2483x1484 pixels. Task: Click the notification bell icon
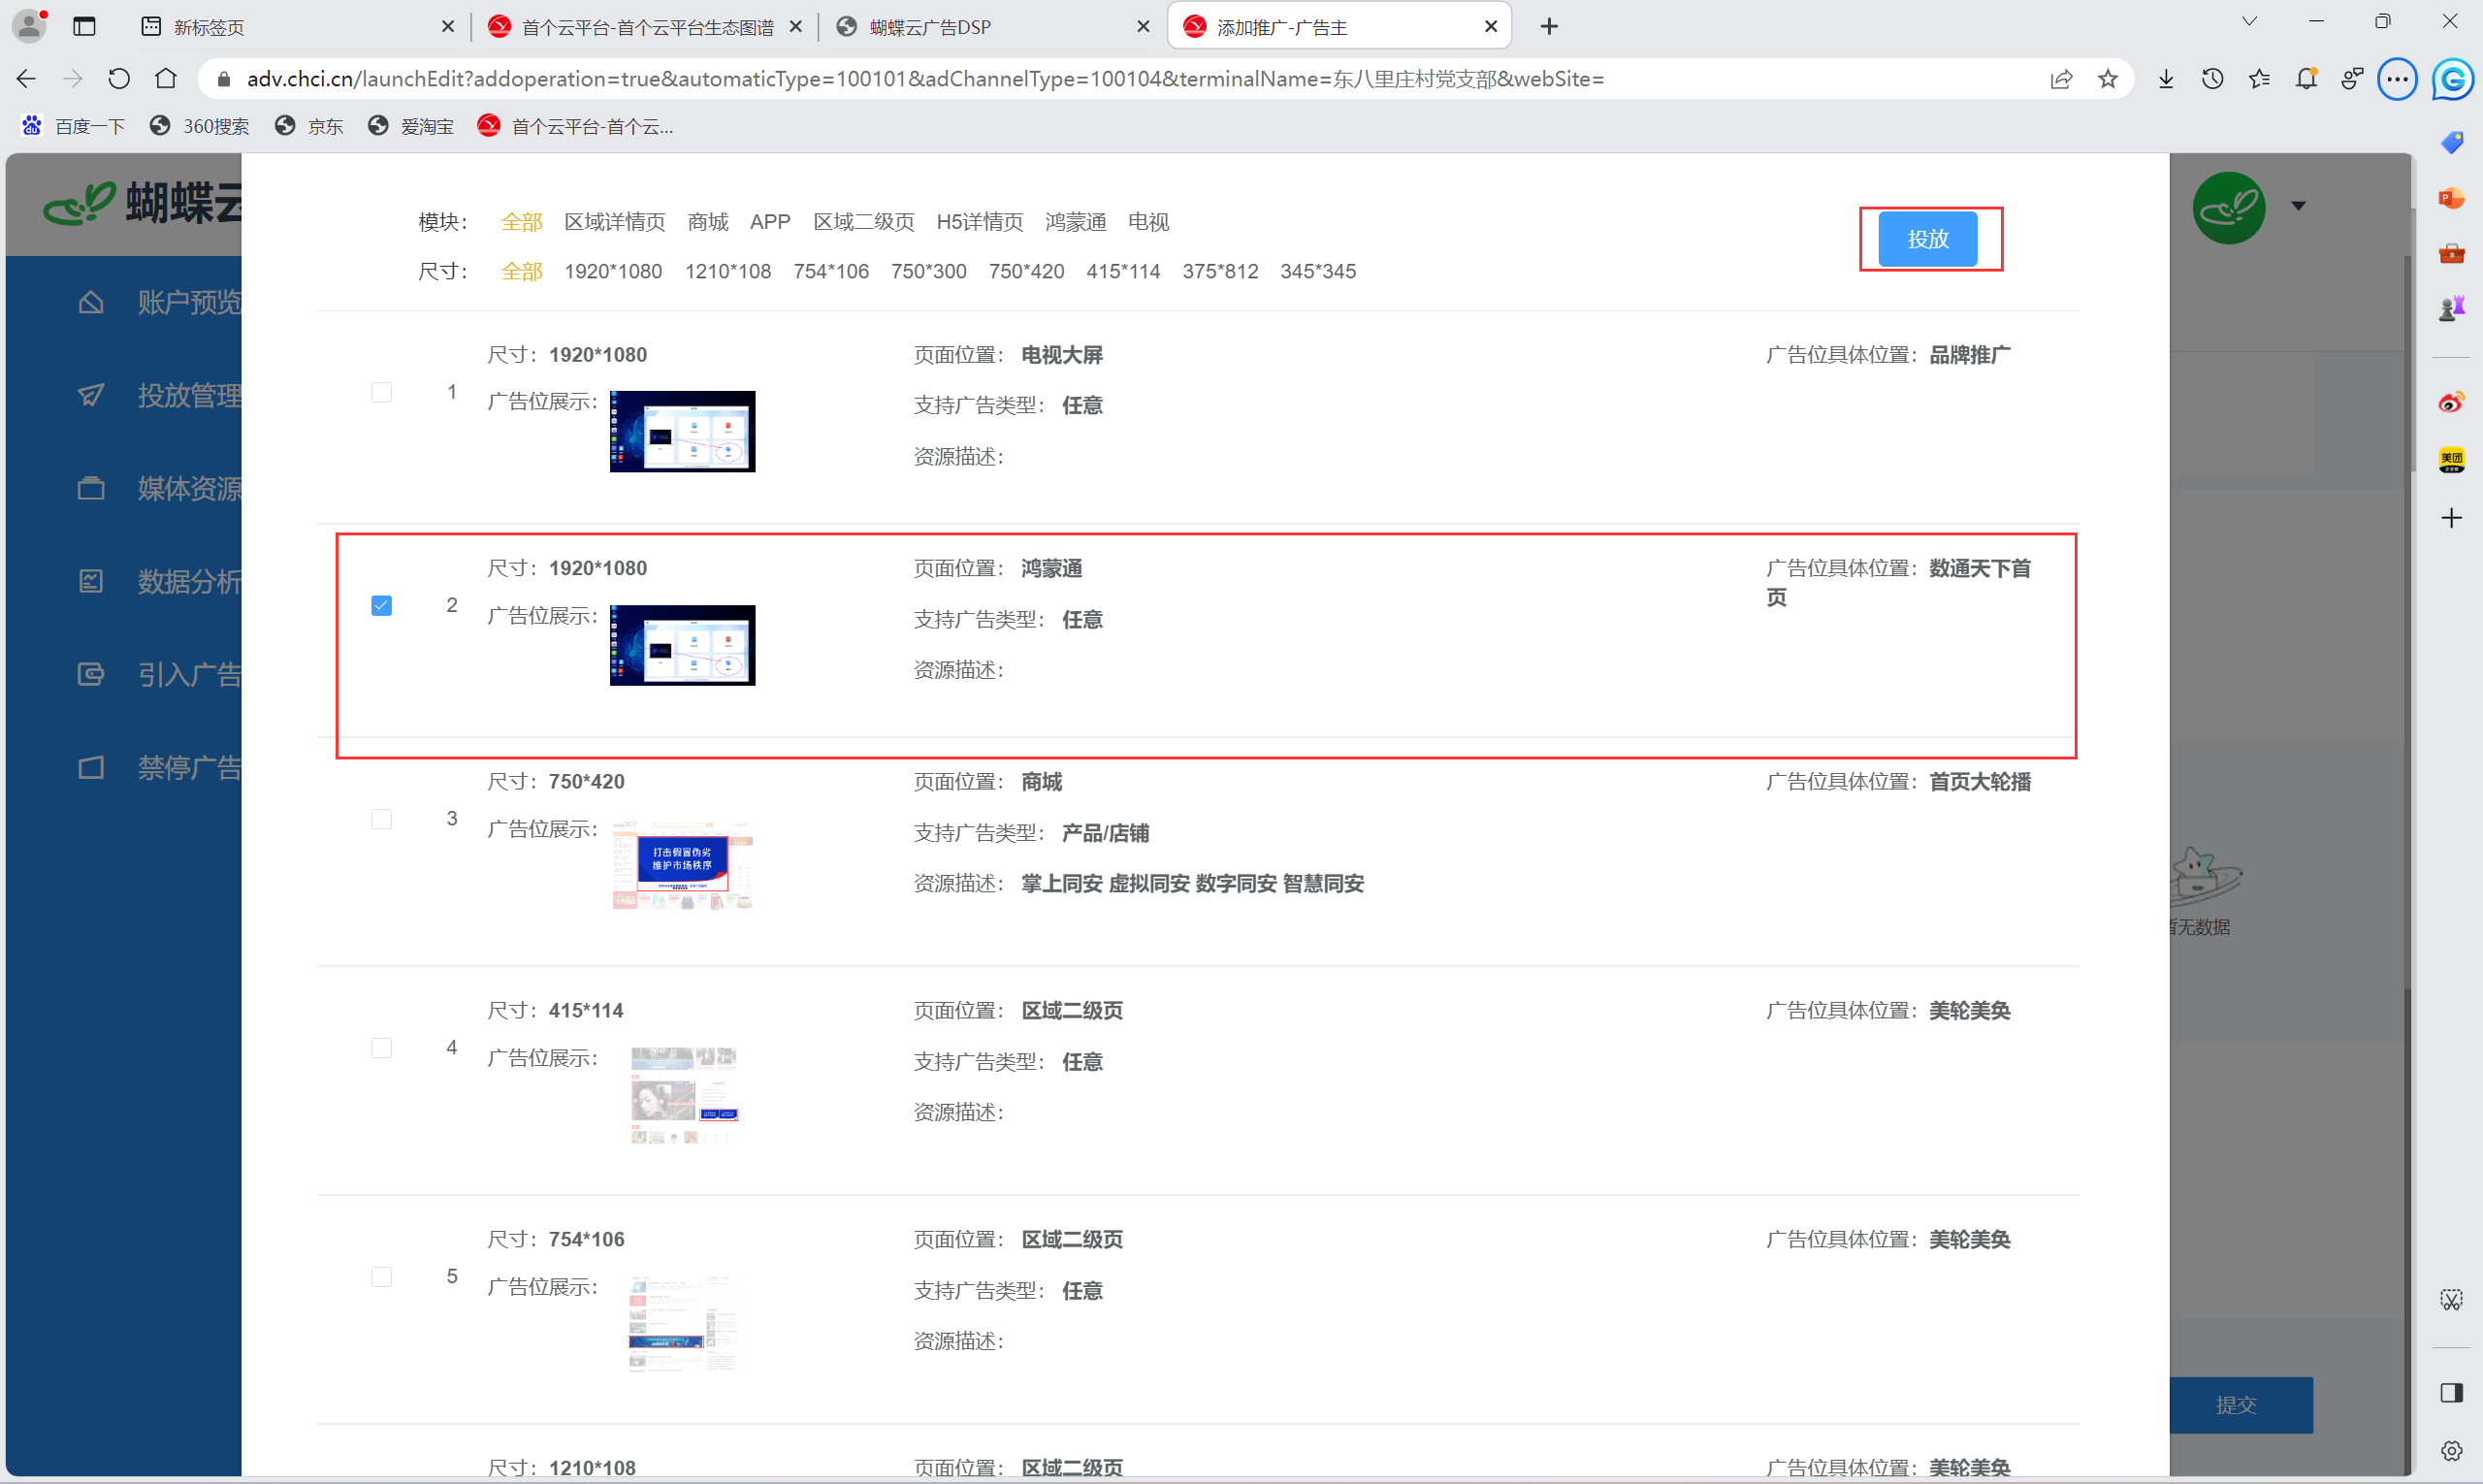coord(2306,79)
